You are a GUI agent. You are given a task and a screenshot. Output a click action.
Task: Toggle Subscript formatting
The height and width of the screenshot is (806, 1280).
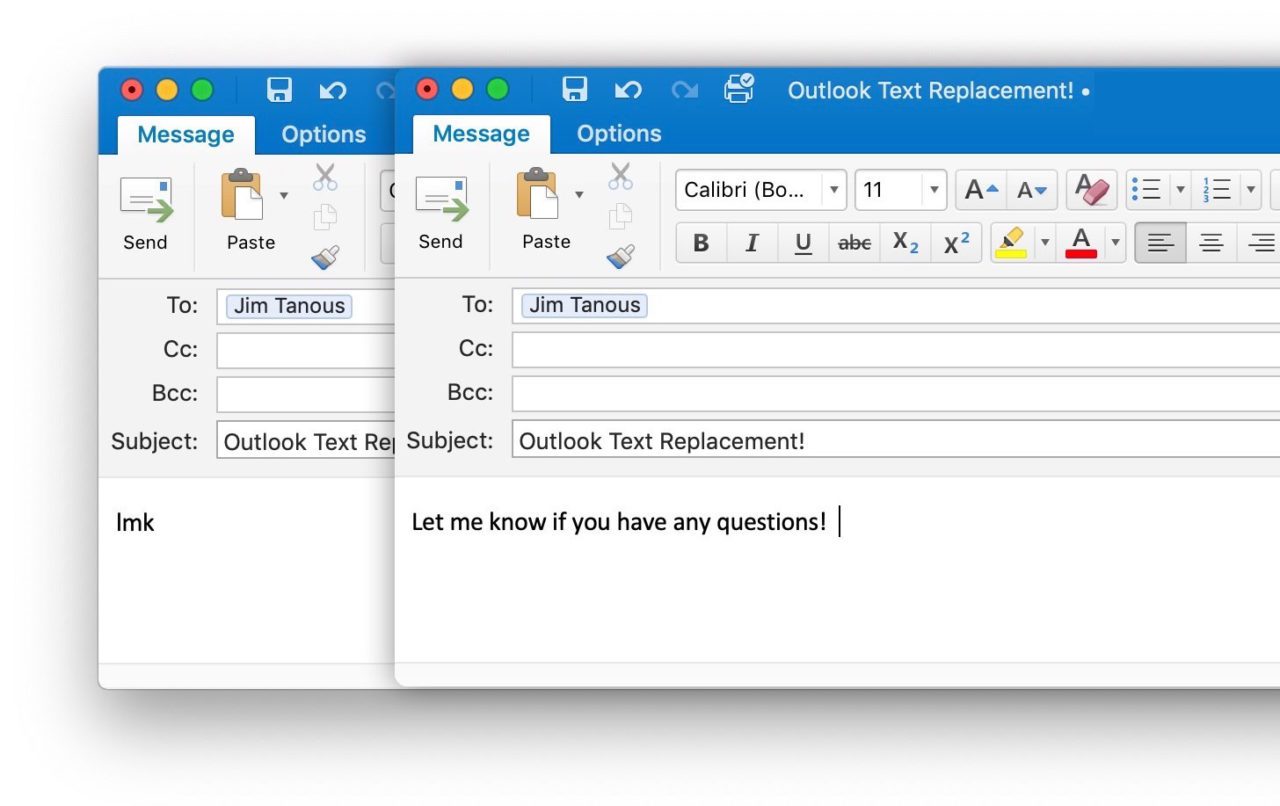[x=905, y=243]
